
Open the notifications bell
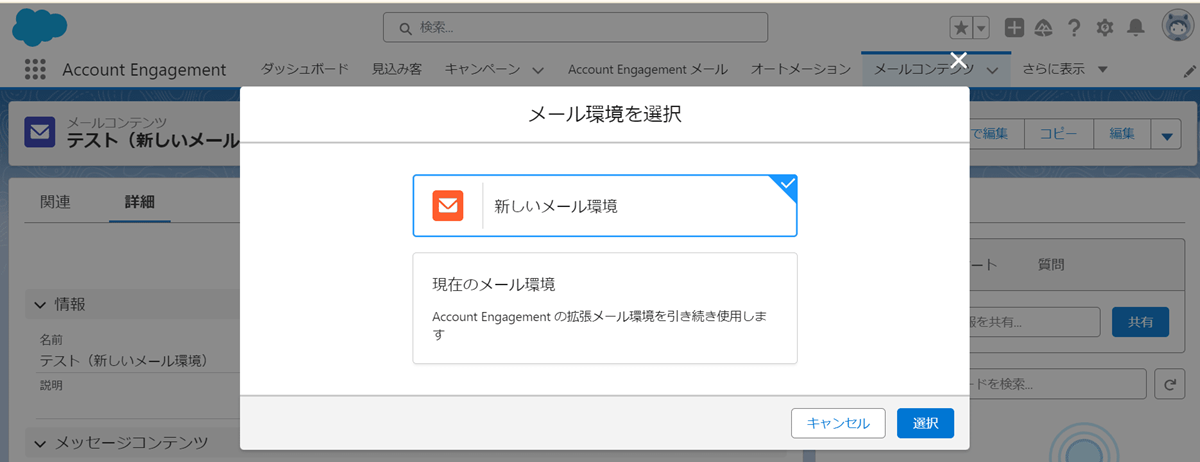coord(1136,28)
